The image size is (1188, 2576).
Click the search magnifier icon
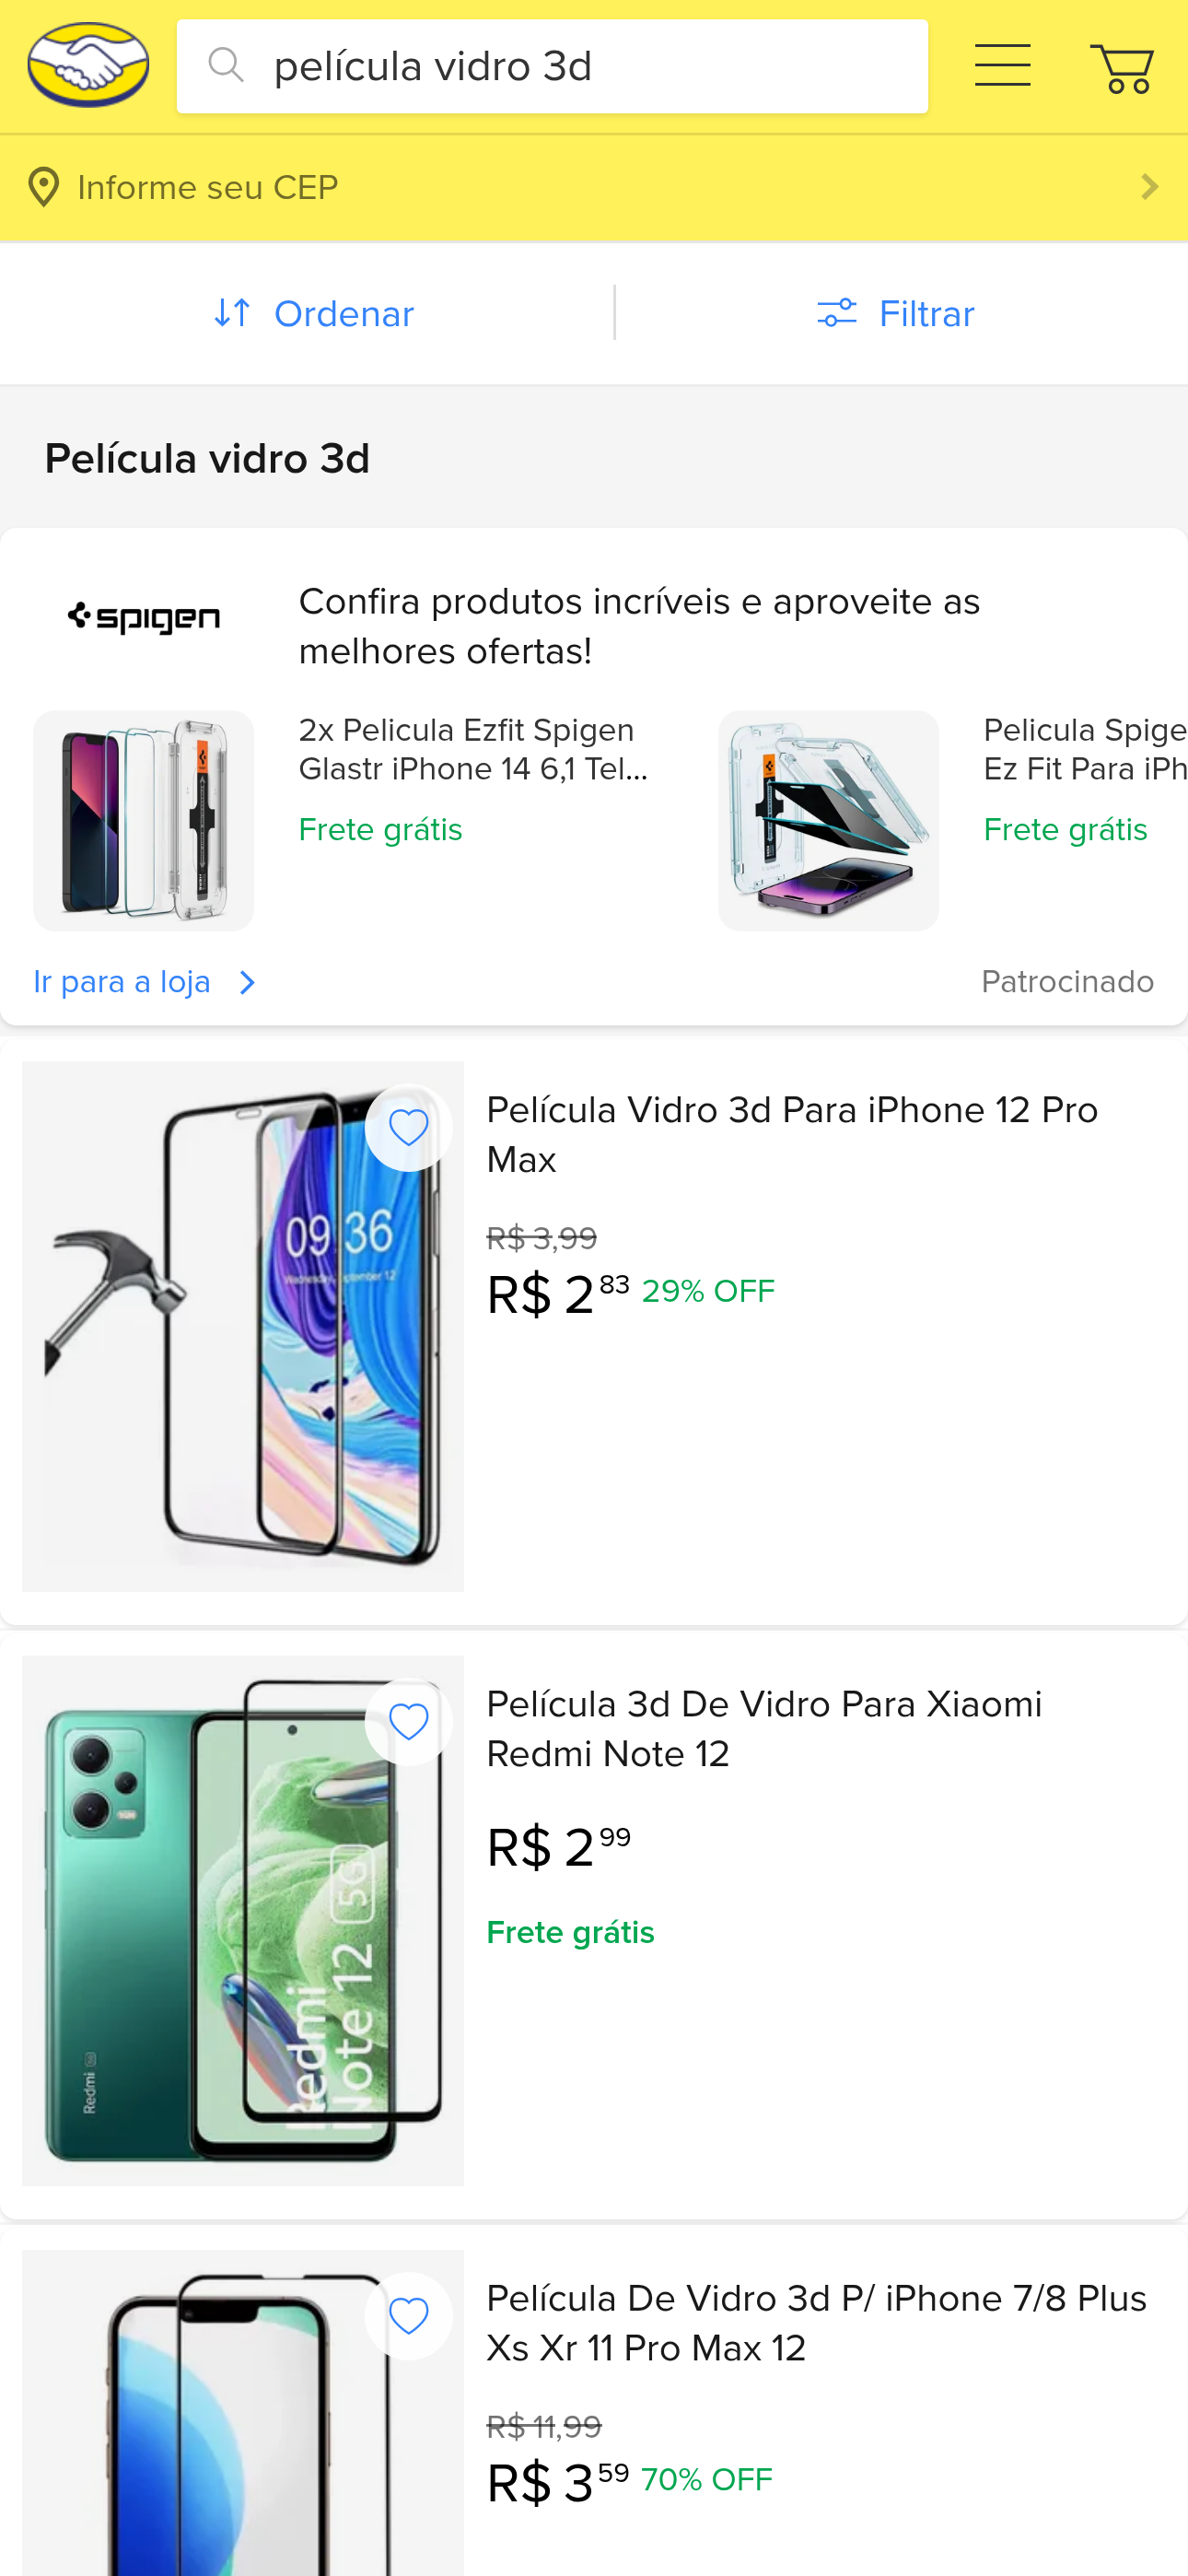coord(226,66)
